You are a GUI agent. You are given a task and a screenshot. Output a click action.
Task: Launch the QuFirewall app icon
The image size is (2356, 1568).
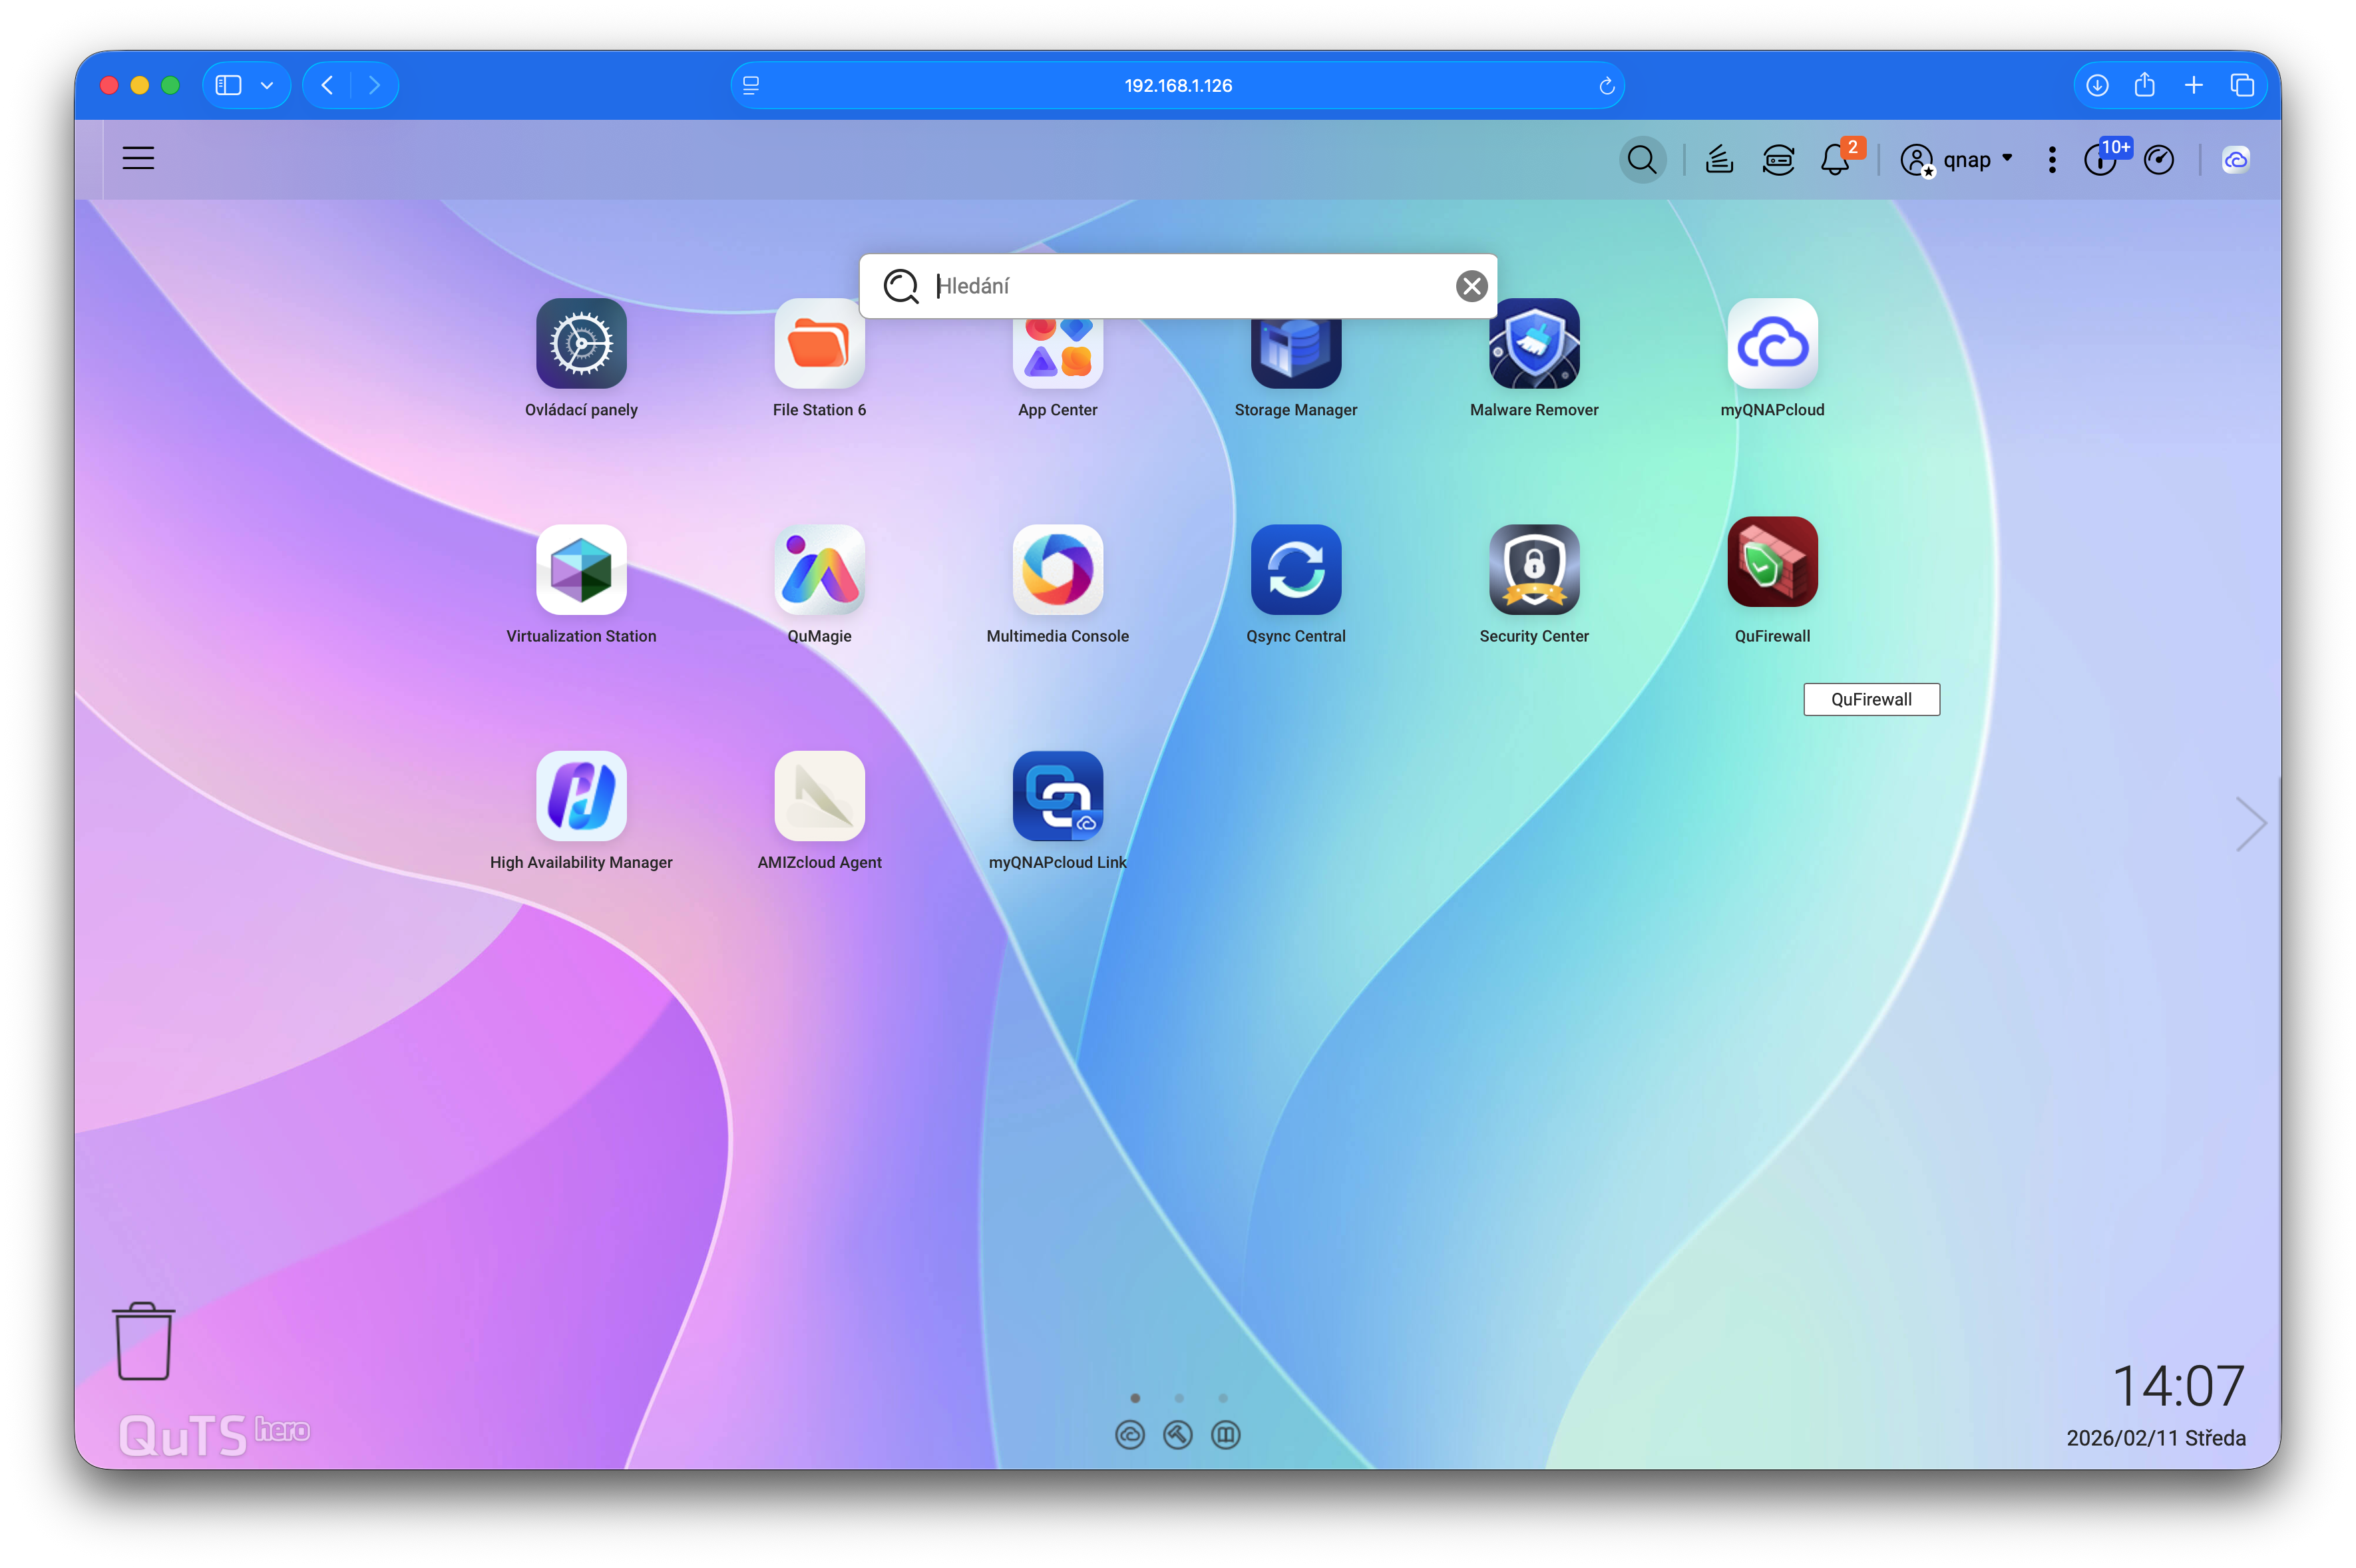click(x=1772, y=562)
